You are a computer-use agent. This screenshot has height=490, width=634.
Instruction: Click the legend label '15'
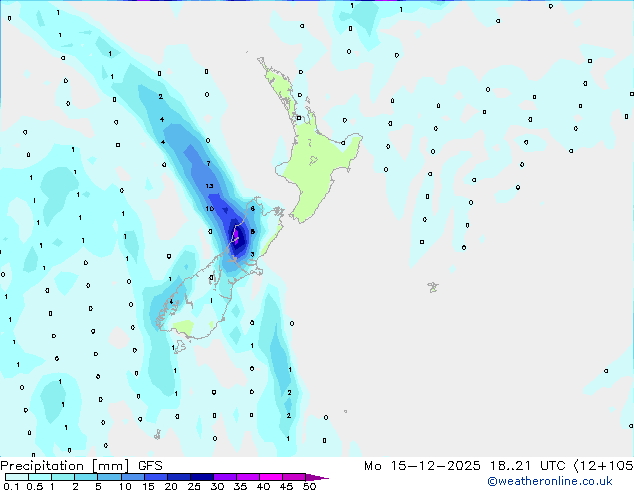(x=148, y=486)
